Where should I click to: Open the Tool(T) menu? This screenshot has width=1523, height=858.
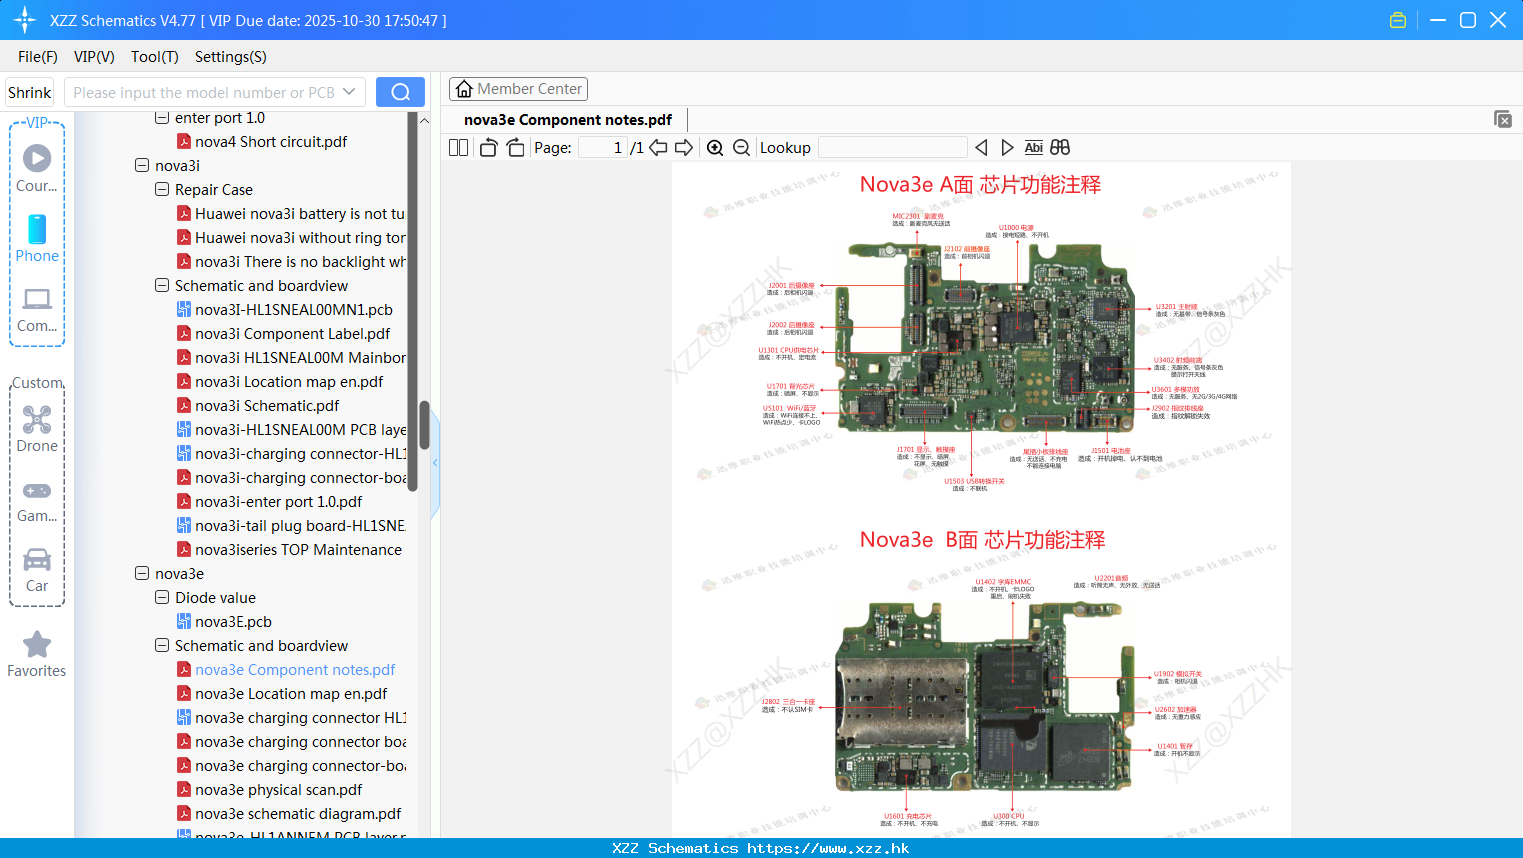point(155,57)
